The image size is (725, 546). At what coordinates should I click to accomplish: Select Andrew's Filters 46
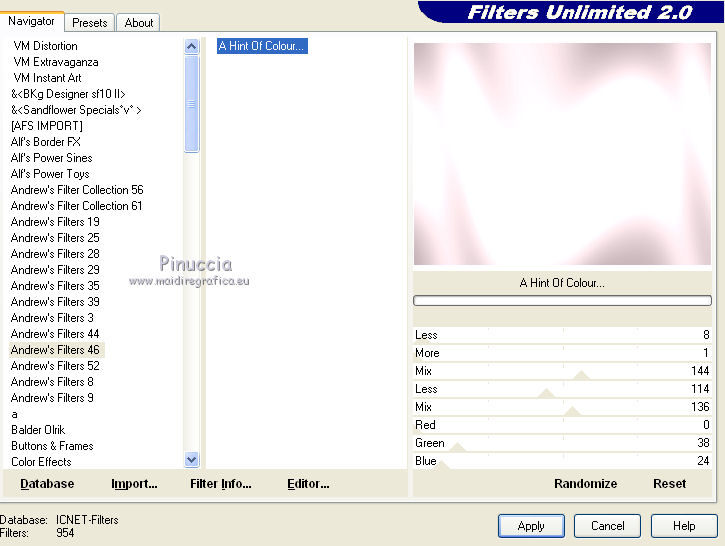coord(56,350)
